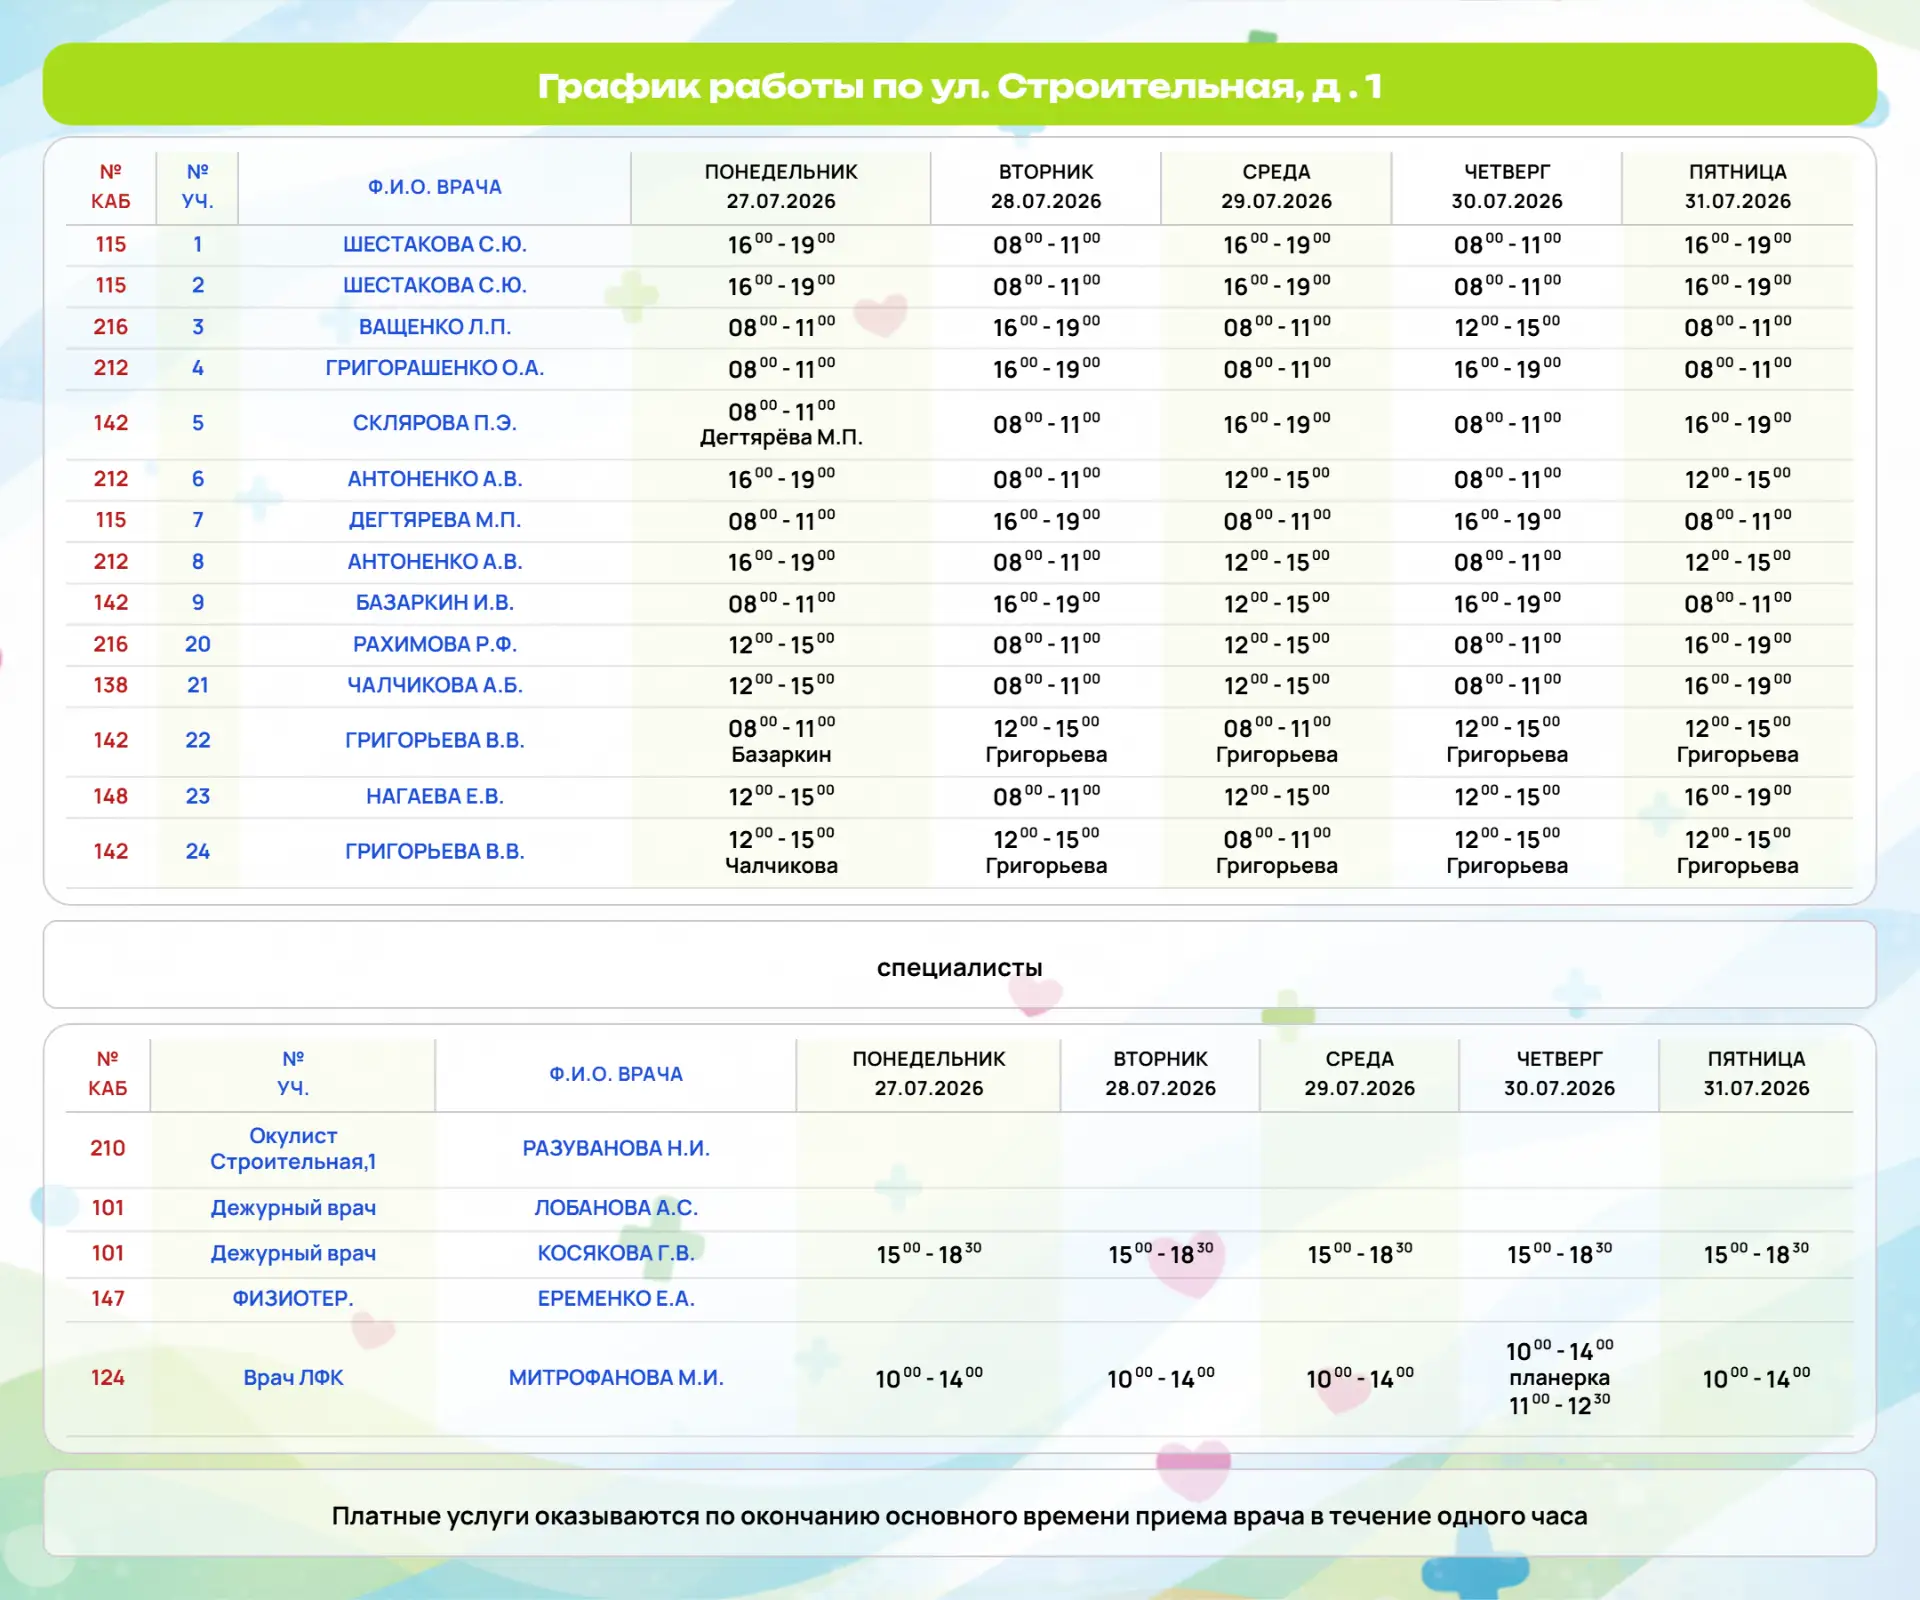Viewport: 1920px width, 1600px height.
Task: Select doctor name "СКЛЯРОВА П.Э."
Action: coord(435,423)
